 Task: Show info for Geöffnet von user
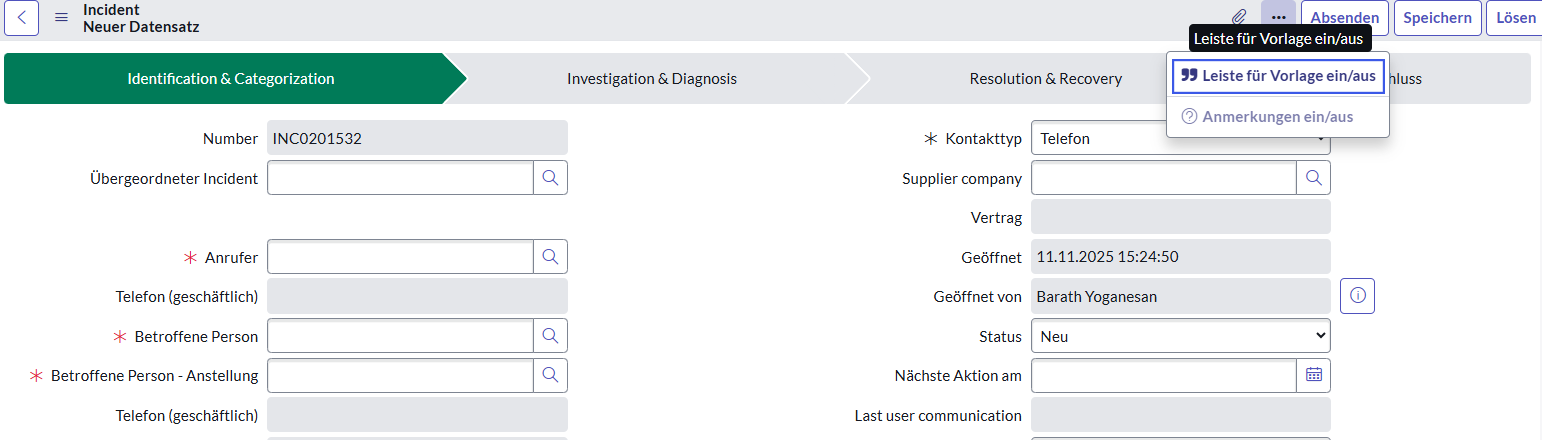[1357, 296]
